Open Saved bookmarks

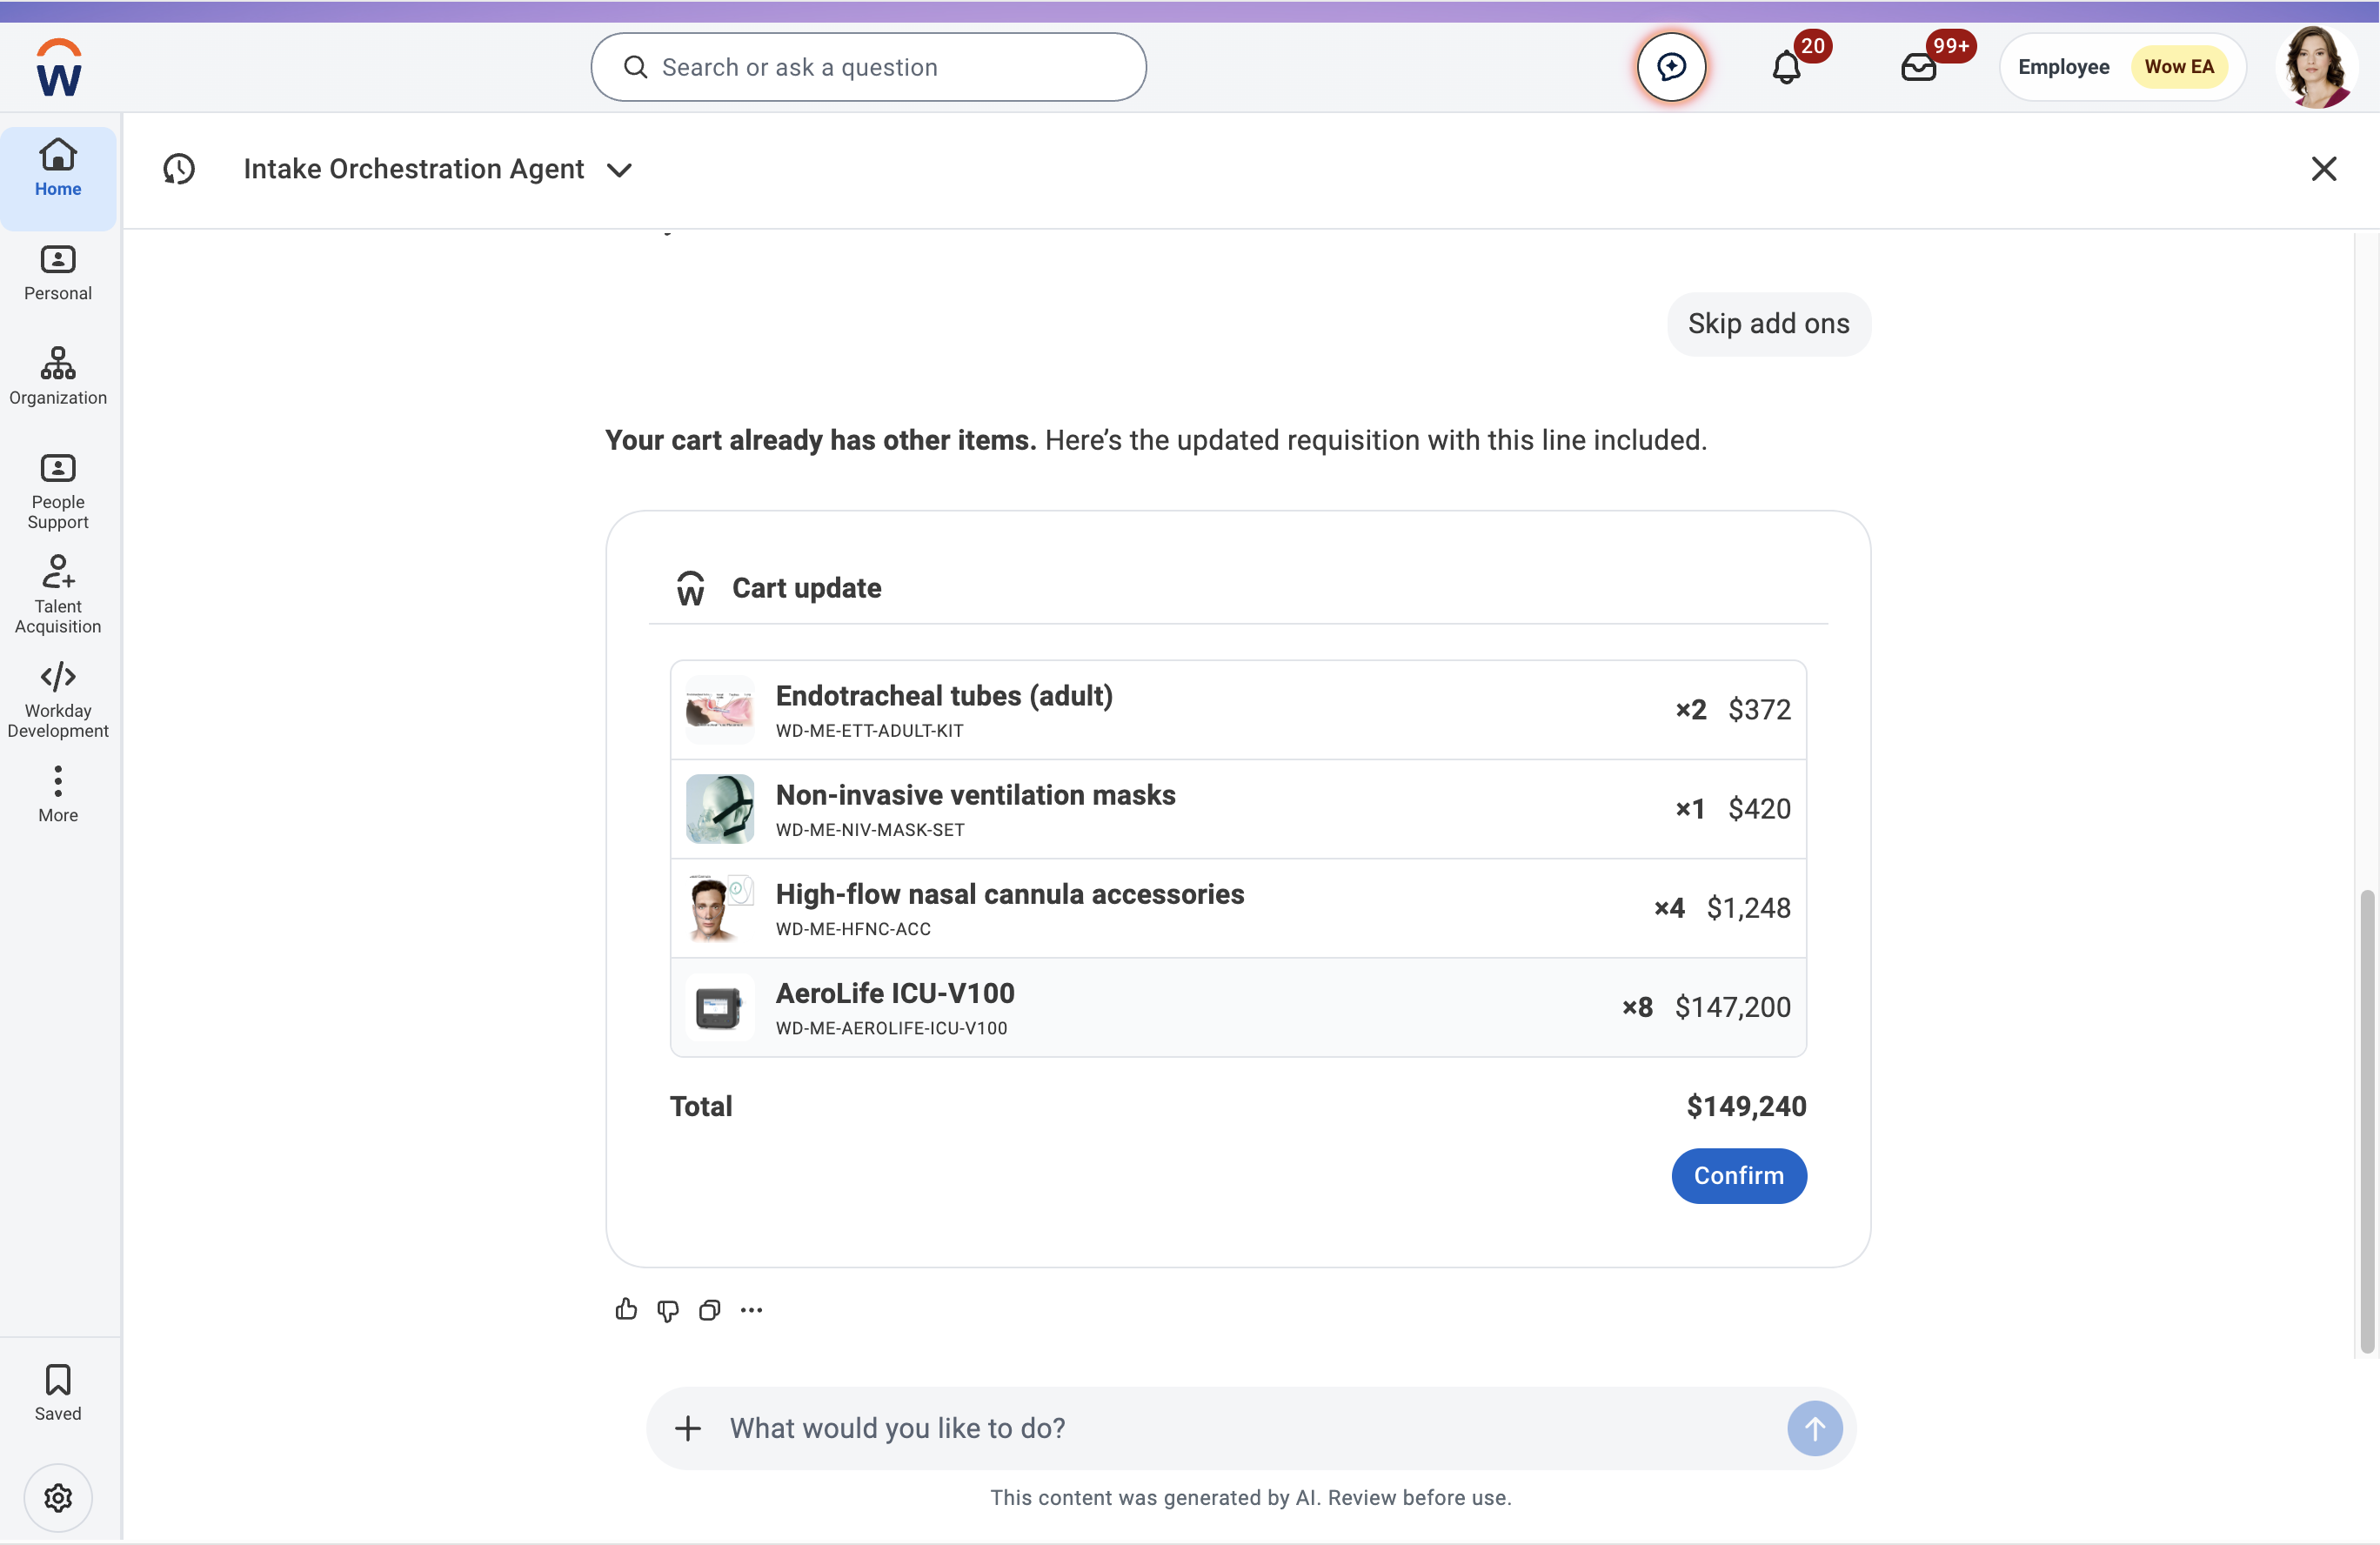(x=58, y=1392)
